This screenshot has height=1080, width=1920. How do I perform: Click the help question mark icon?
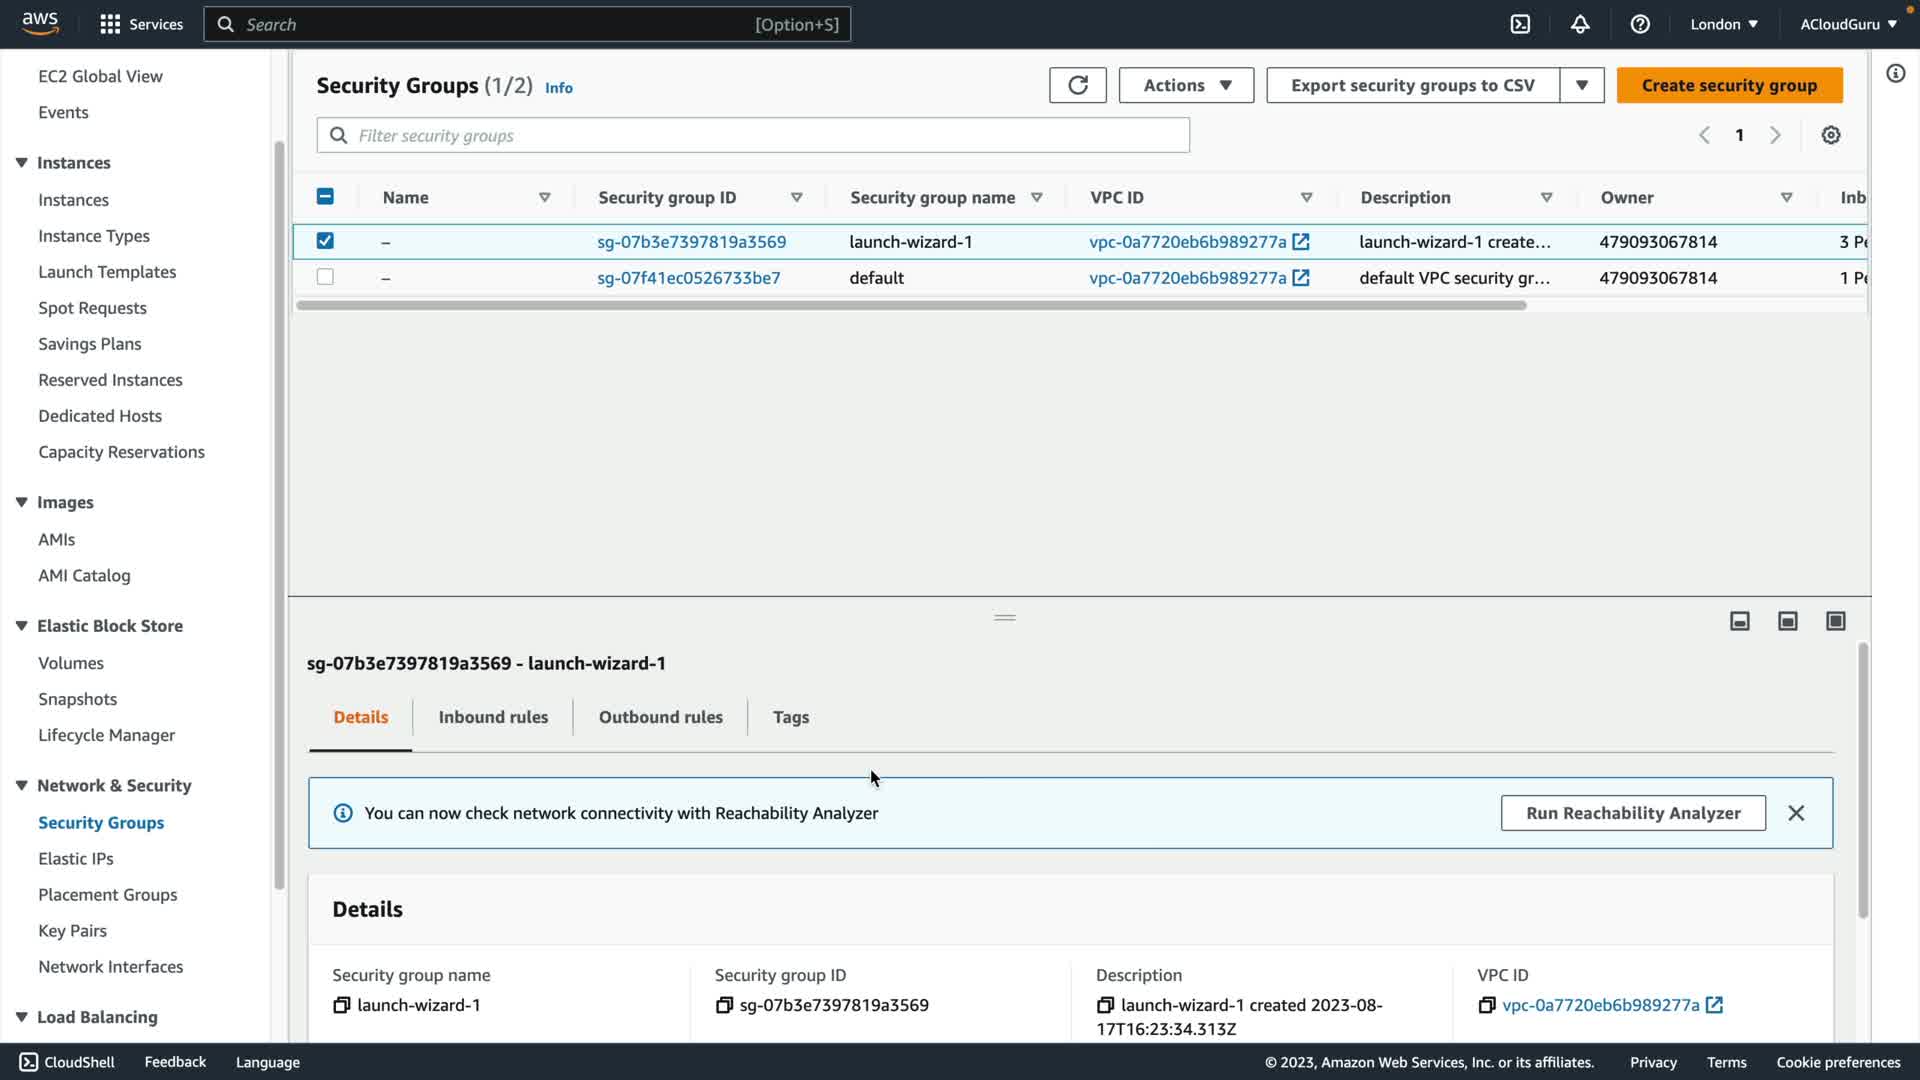click(1640, 24)
